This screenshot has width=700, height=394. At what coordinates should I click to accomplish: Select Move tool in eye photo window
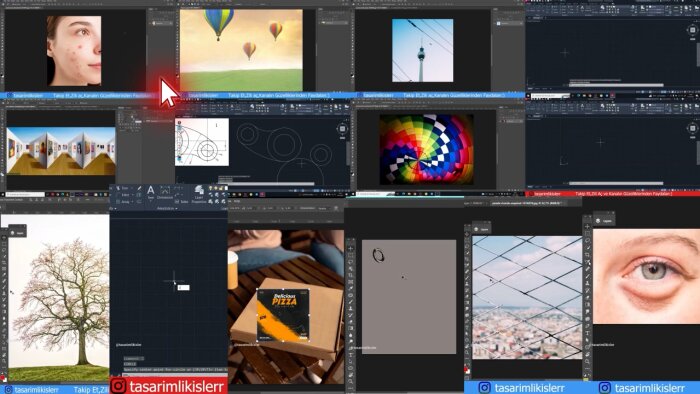click(587, 227)
